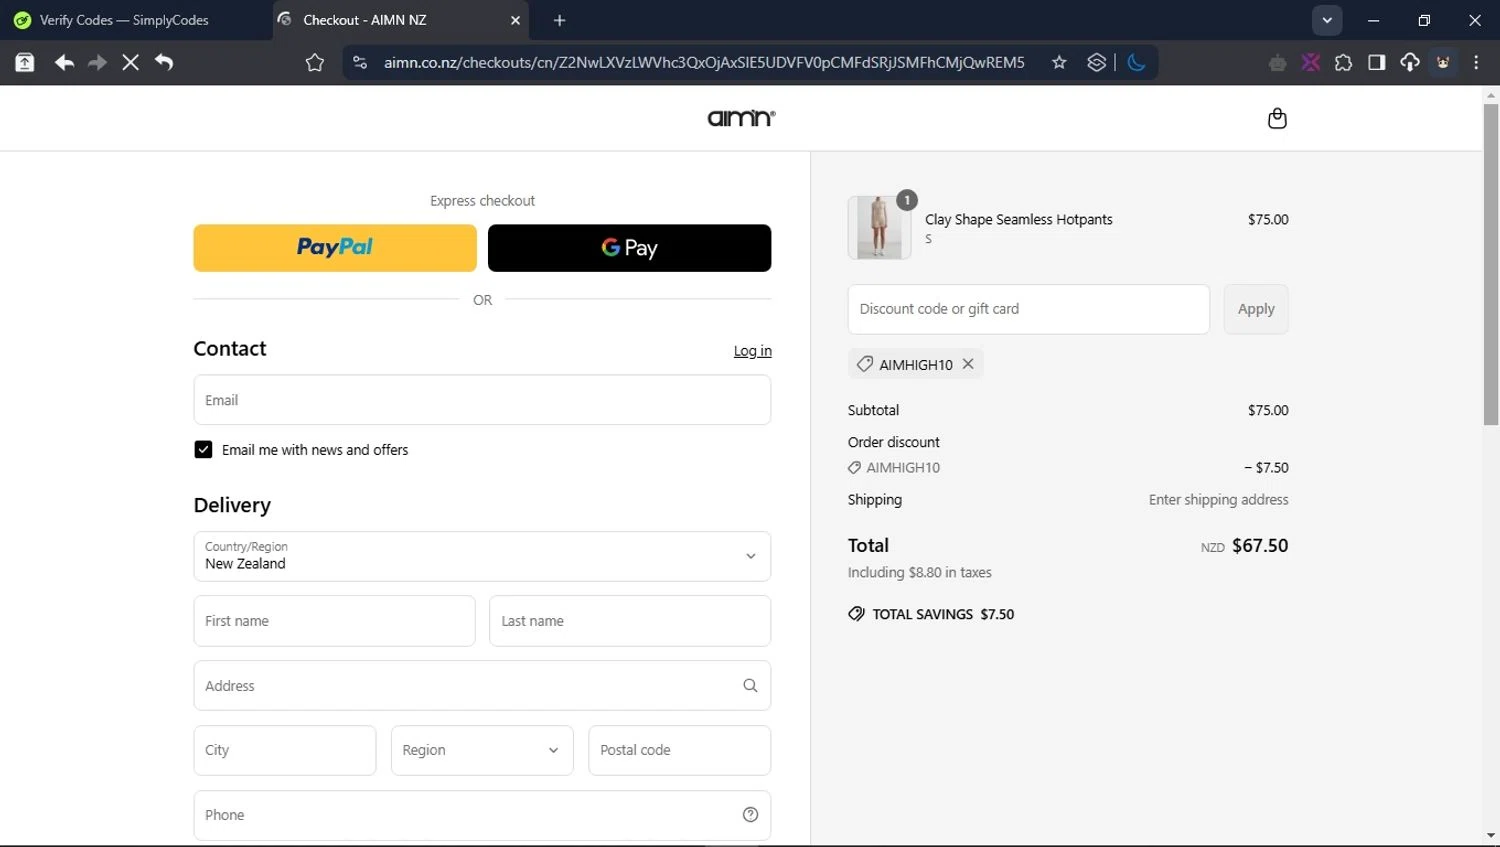Toggle the browser side panel icon
Screen dimensions: 1500x847
pos(1376,62)
